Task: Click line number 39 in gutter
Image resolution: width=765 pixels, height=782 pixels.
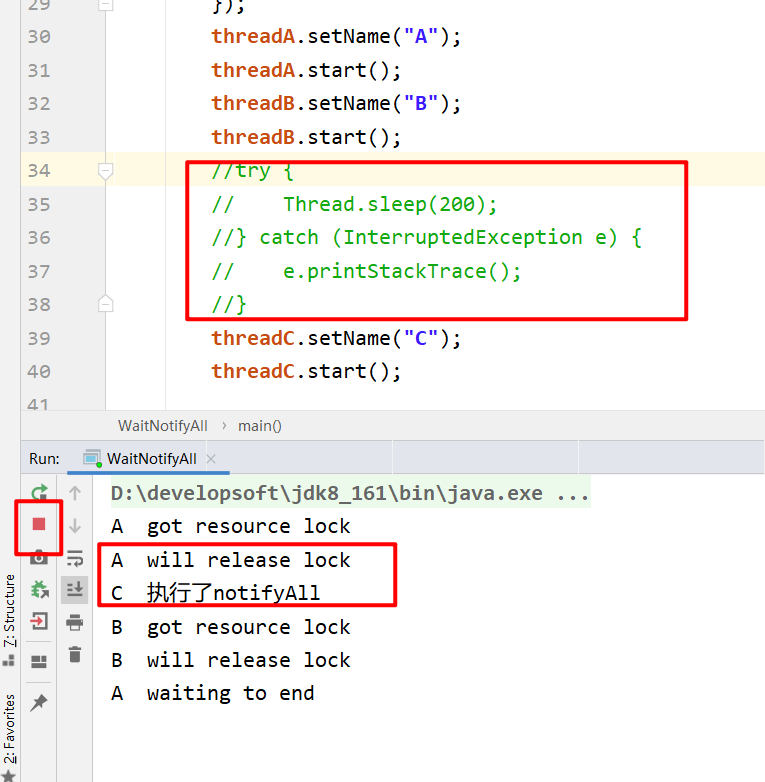Action: click(39, 339)
